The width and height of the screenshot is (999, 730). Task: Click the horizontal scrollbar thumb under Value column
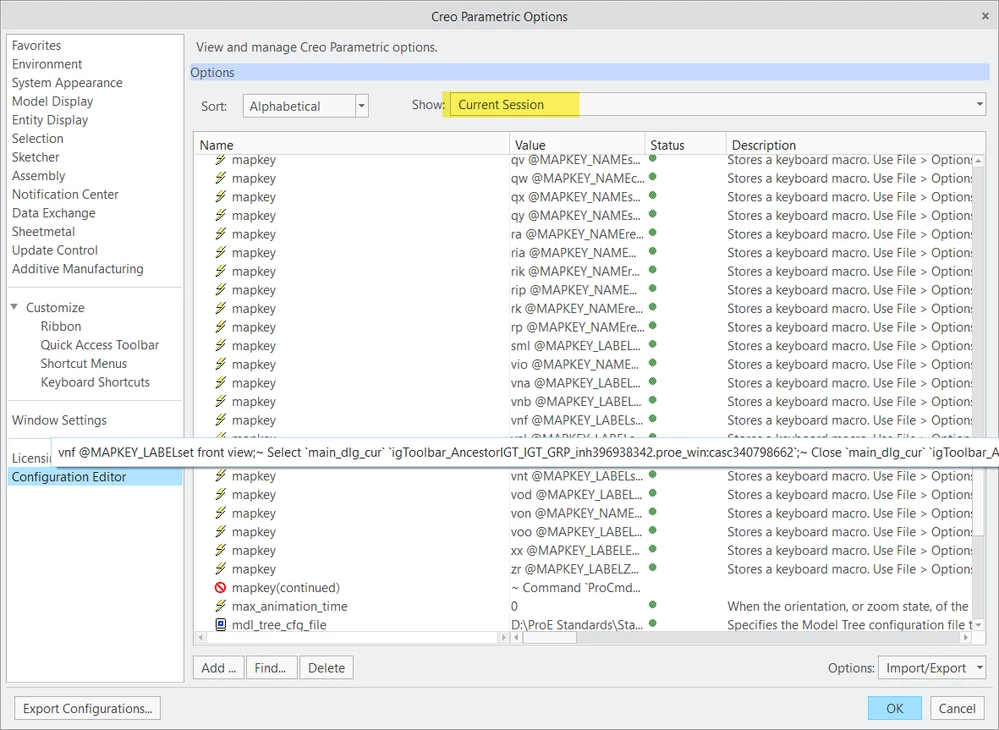coord(549,637)
